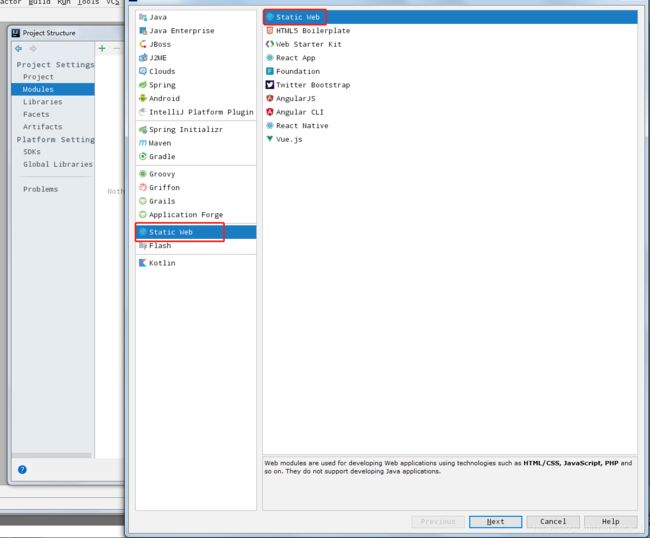The width and height of the screenshot is (650, 538).
Task: Pick IntelliJ Platform Plugin icon
Action: tap(143, 112)
